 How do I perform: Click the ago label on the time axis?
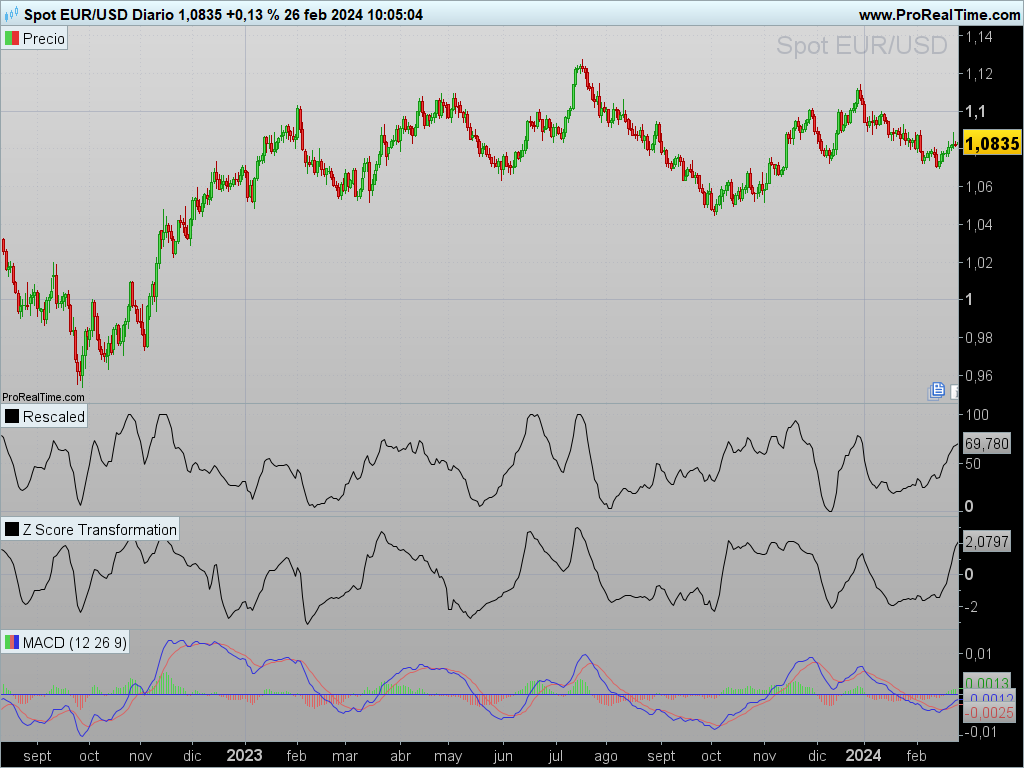(x=606, y=756)
